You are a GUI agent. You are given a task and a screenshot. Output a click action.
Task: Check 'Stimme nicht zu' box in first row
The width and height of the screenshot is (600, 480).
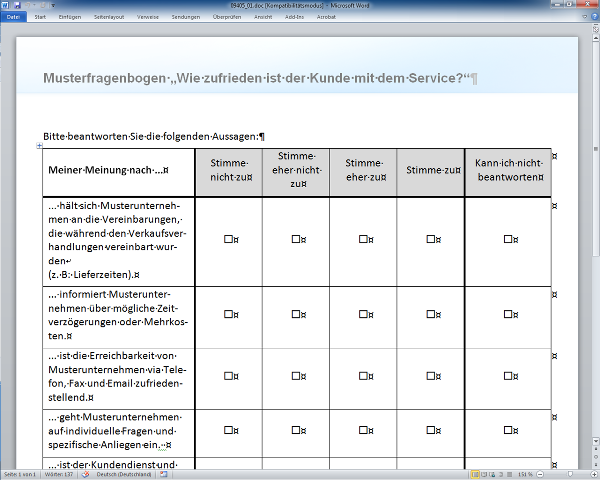[229, 239]
